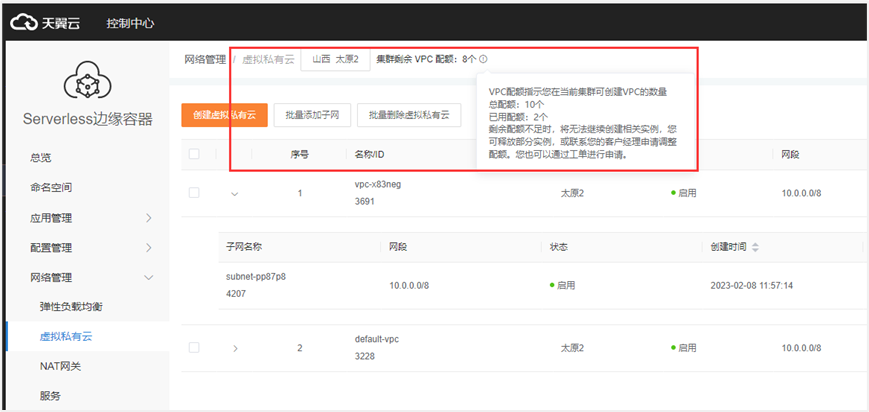Toggle the select-all header checkbox

[x=194, y=154]
